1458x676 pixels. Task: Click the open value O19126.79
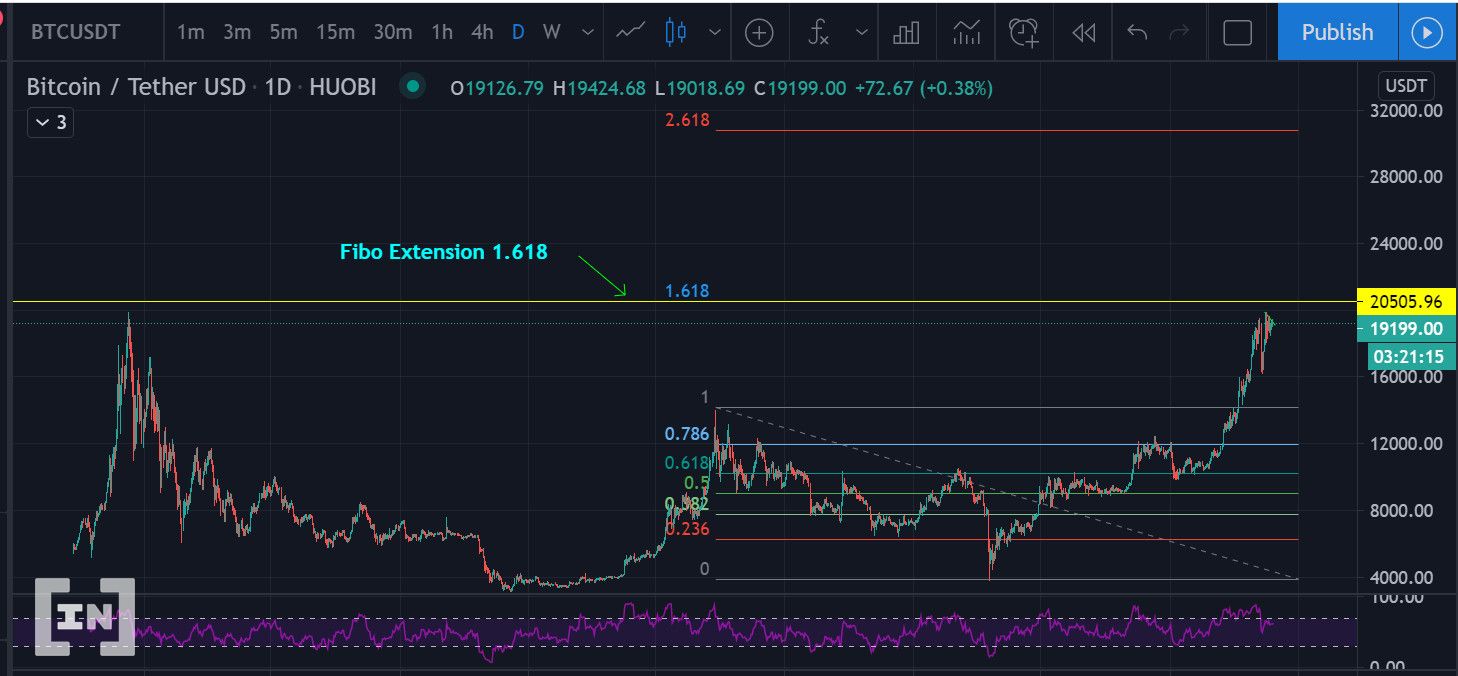[497, 88]
